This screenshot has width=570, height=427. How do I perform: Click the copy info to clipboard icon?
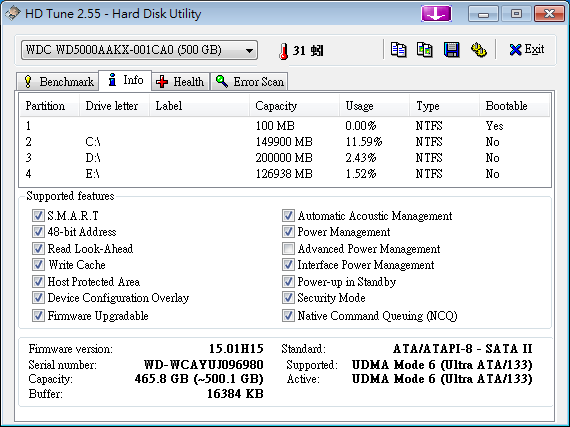398,50
